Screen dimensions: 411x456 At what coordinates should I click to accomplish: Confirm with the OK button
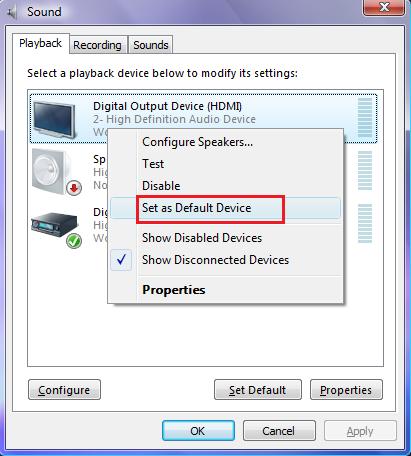198,431
